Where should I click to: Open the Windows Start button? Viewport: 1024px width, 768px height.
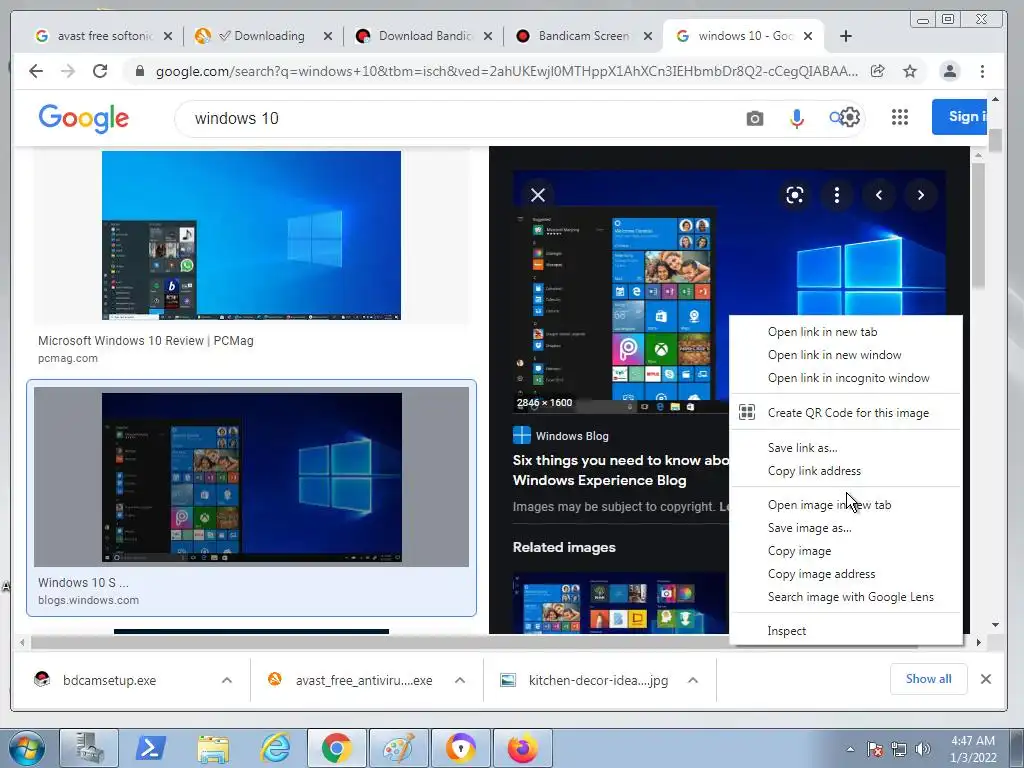(x=26, y=748)
